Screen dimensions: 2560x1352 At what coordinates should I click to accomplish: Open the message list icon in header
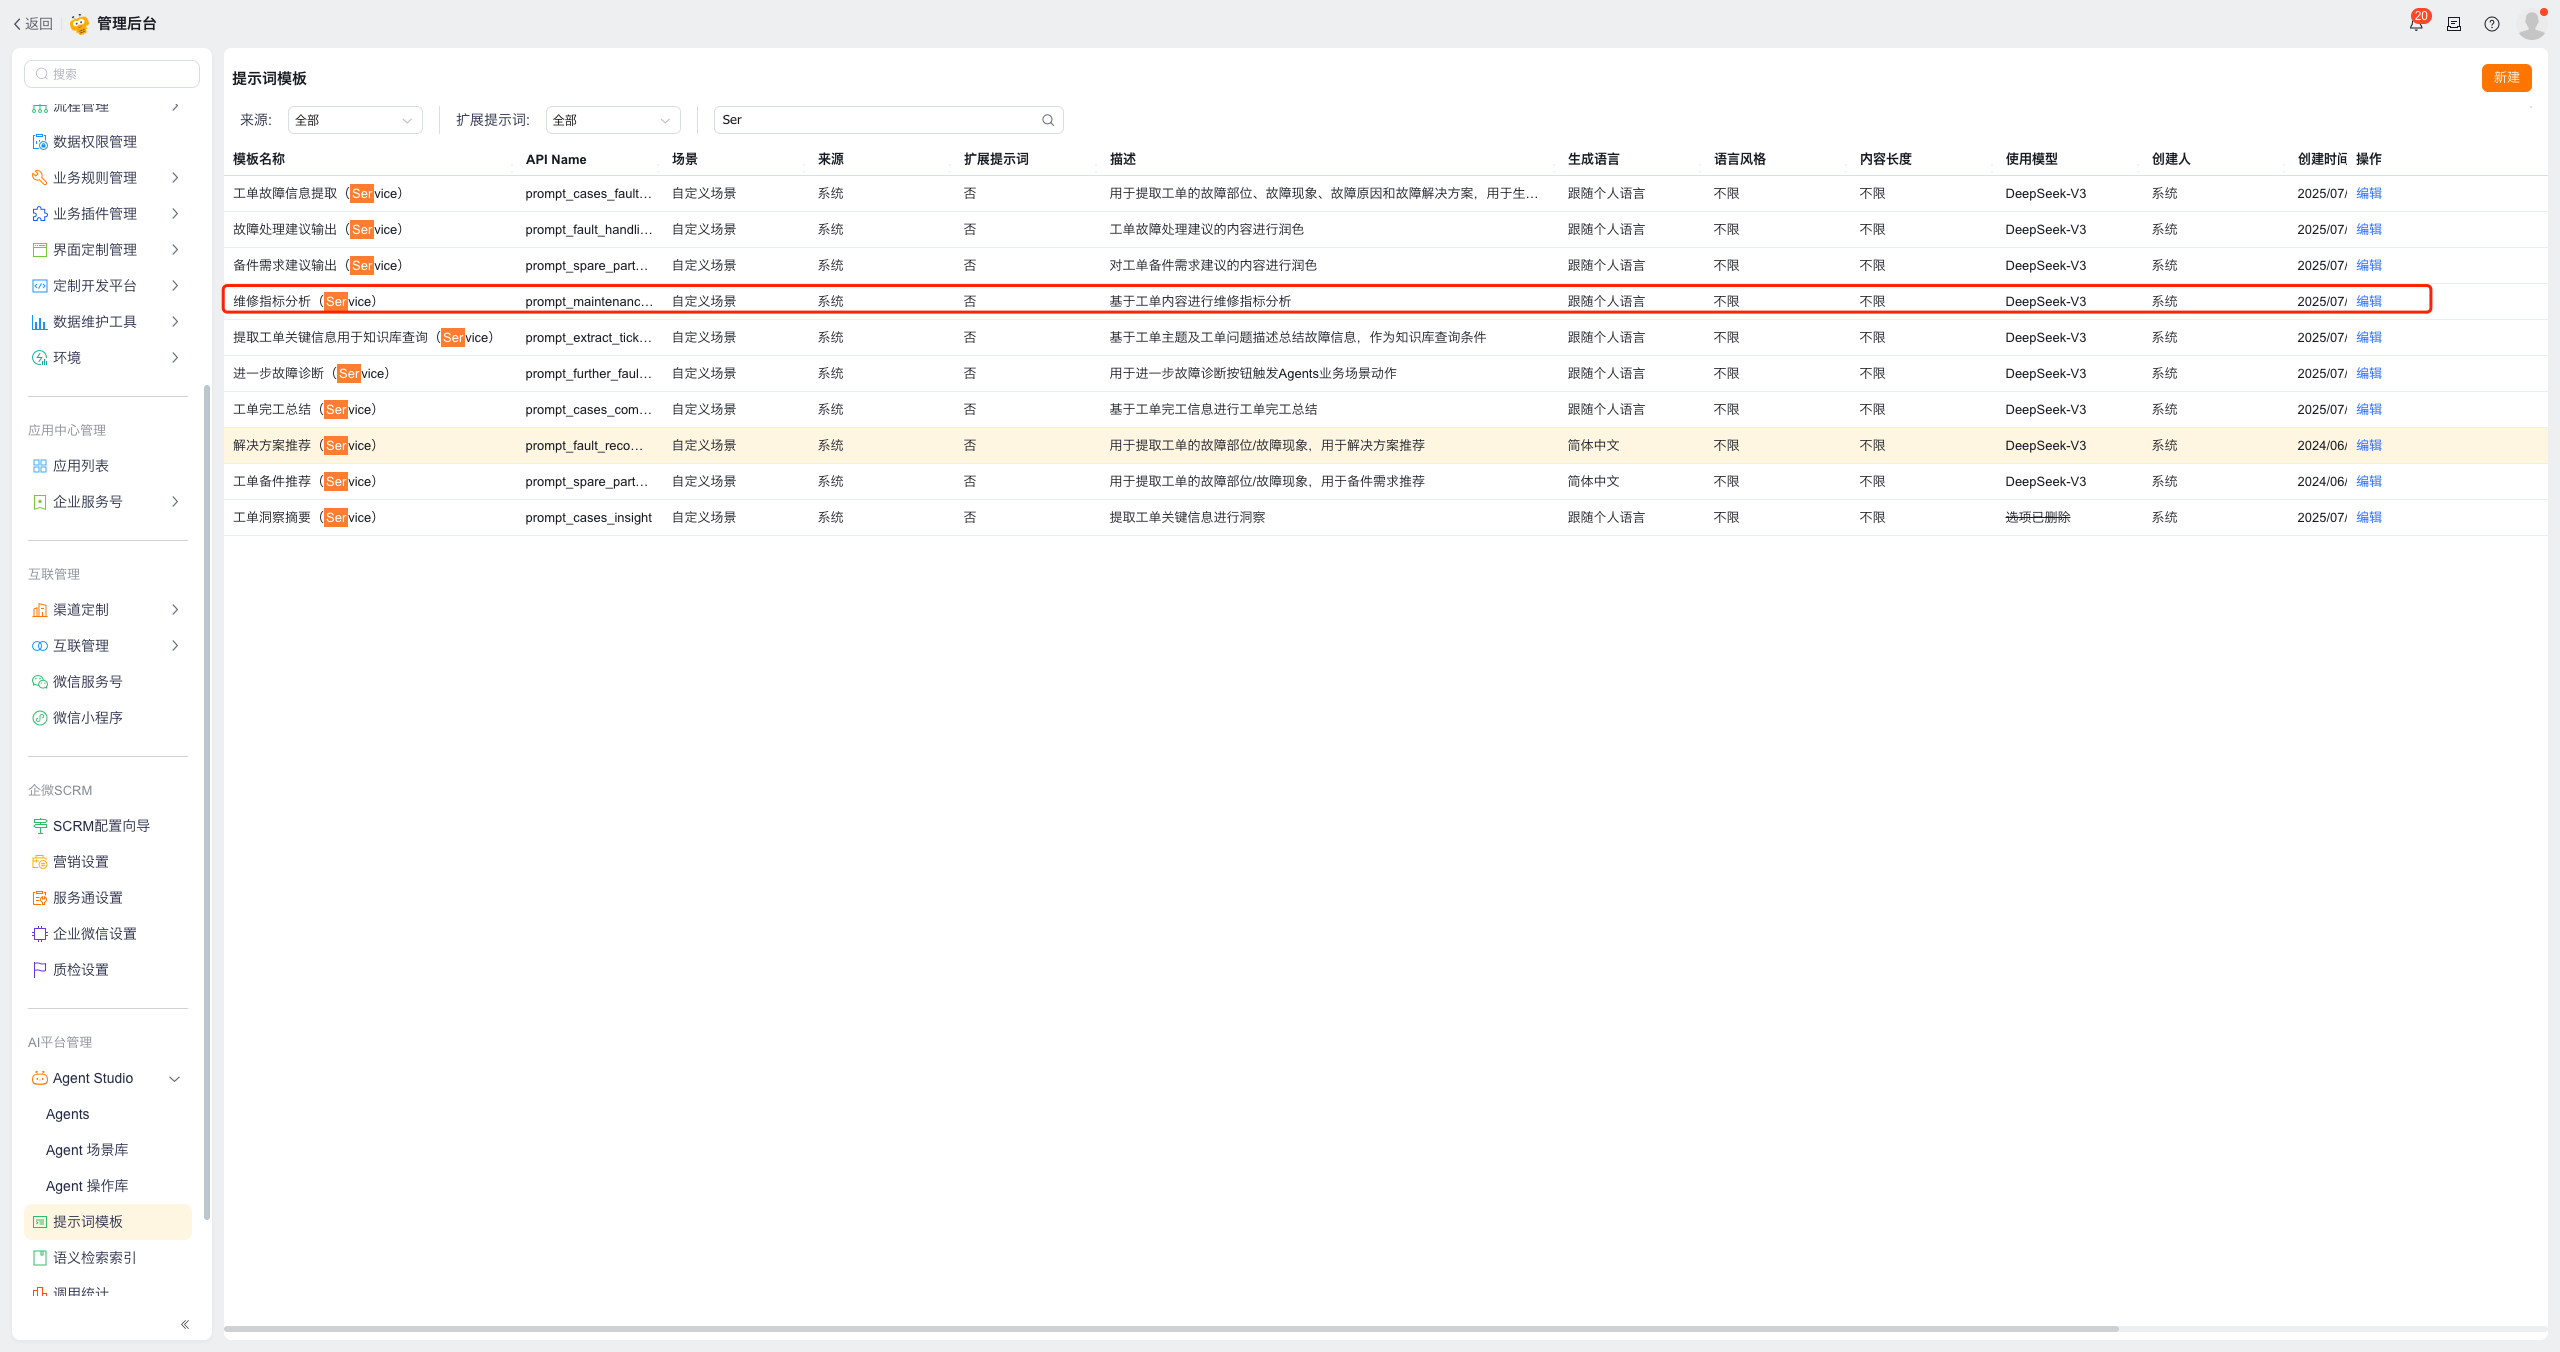(2454, 24)
